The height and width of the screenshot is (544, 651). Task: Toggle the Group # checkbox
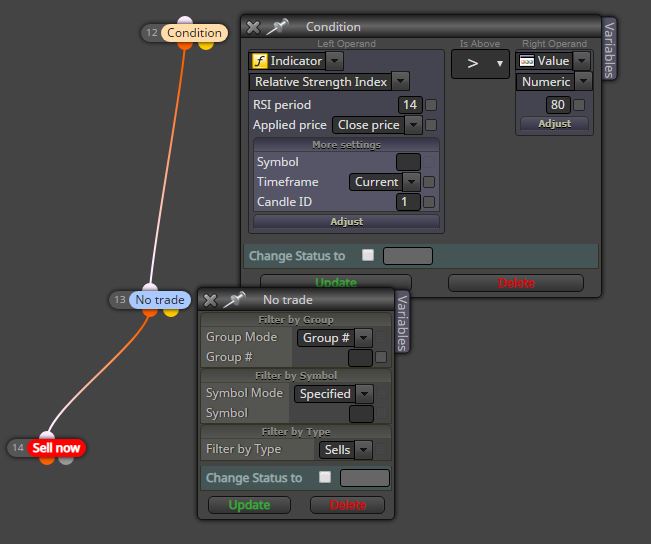click(381, 357)
